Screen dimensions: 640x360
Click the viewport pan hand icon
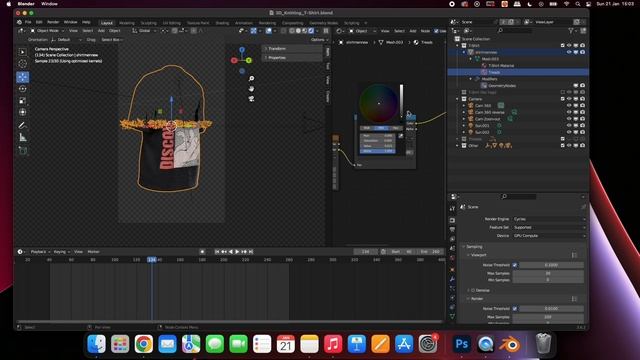251,89
